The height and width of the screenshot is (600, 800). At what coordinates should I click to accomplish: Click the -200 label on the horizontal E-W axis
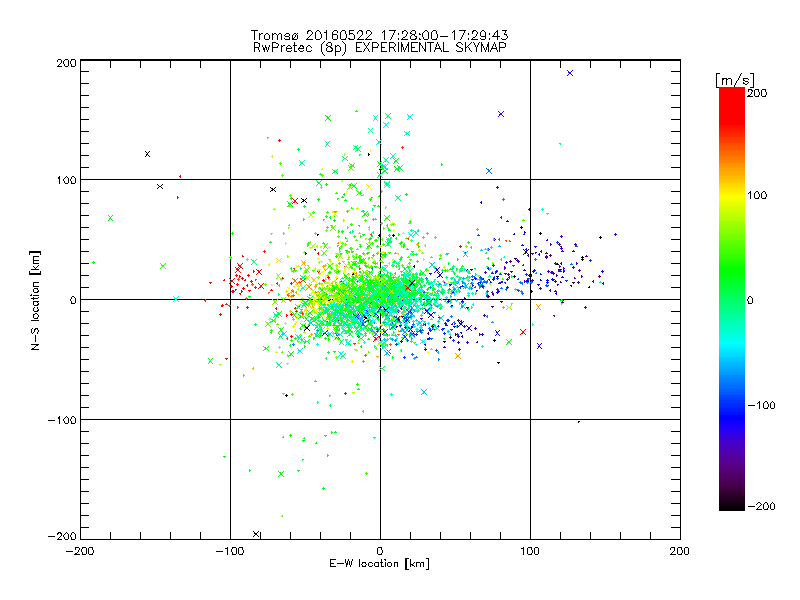click(x=81, y=551)
